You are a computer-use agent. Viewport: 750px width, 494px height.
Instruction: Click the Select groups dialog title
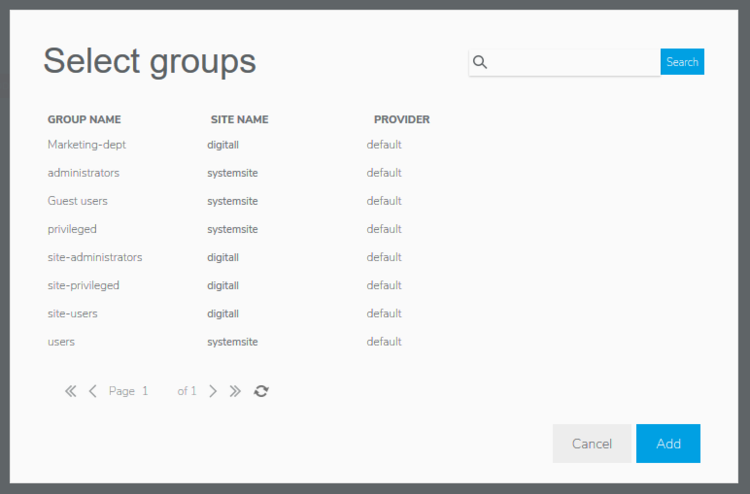(150, 62)
